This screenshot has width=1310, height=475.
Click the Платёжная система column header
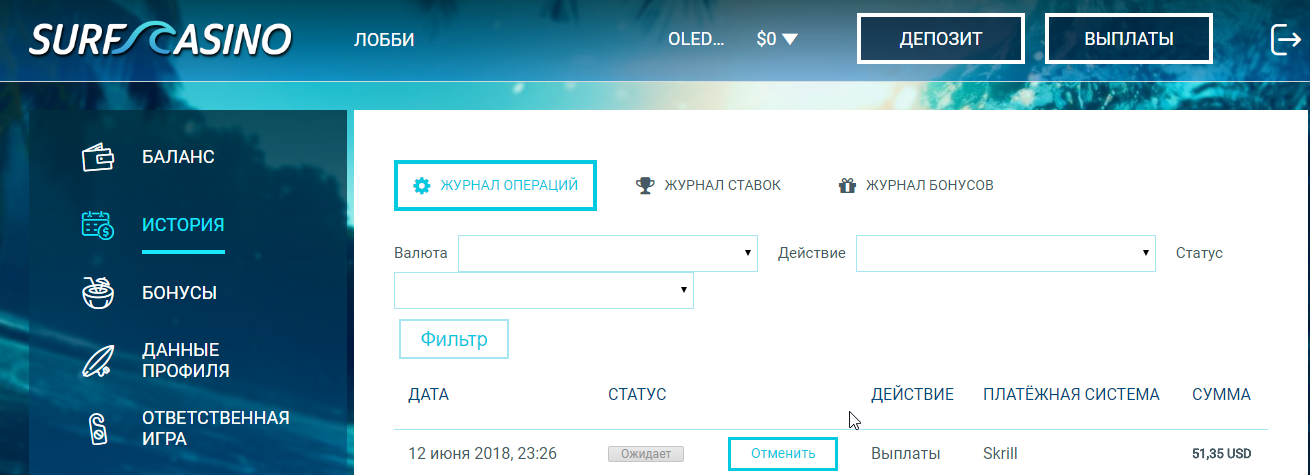click(x=1071, y=395)
